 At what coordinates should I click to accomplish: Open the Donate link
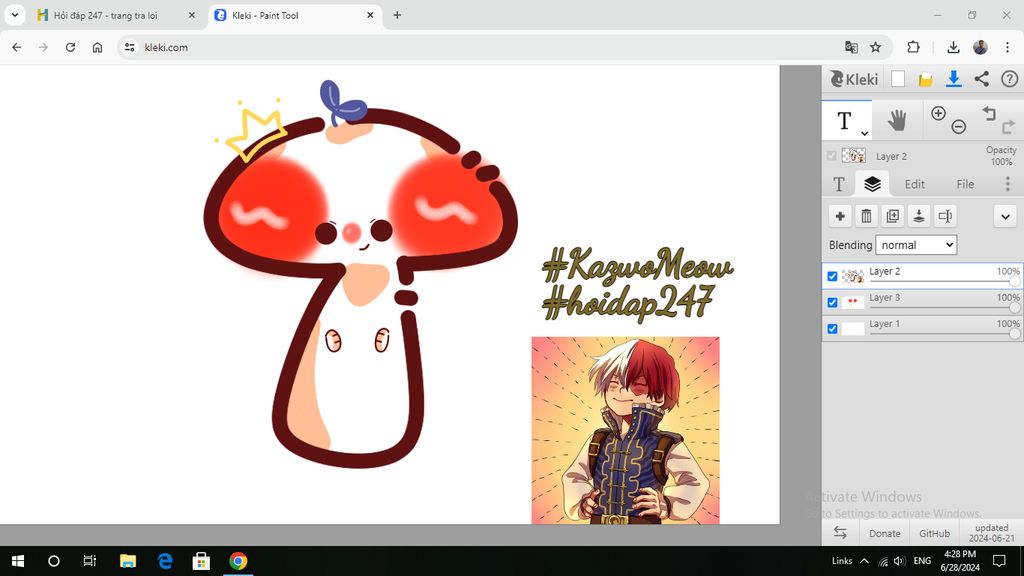point(884,533)
